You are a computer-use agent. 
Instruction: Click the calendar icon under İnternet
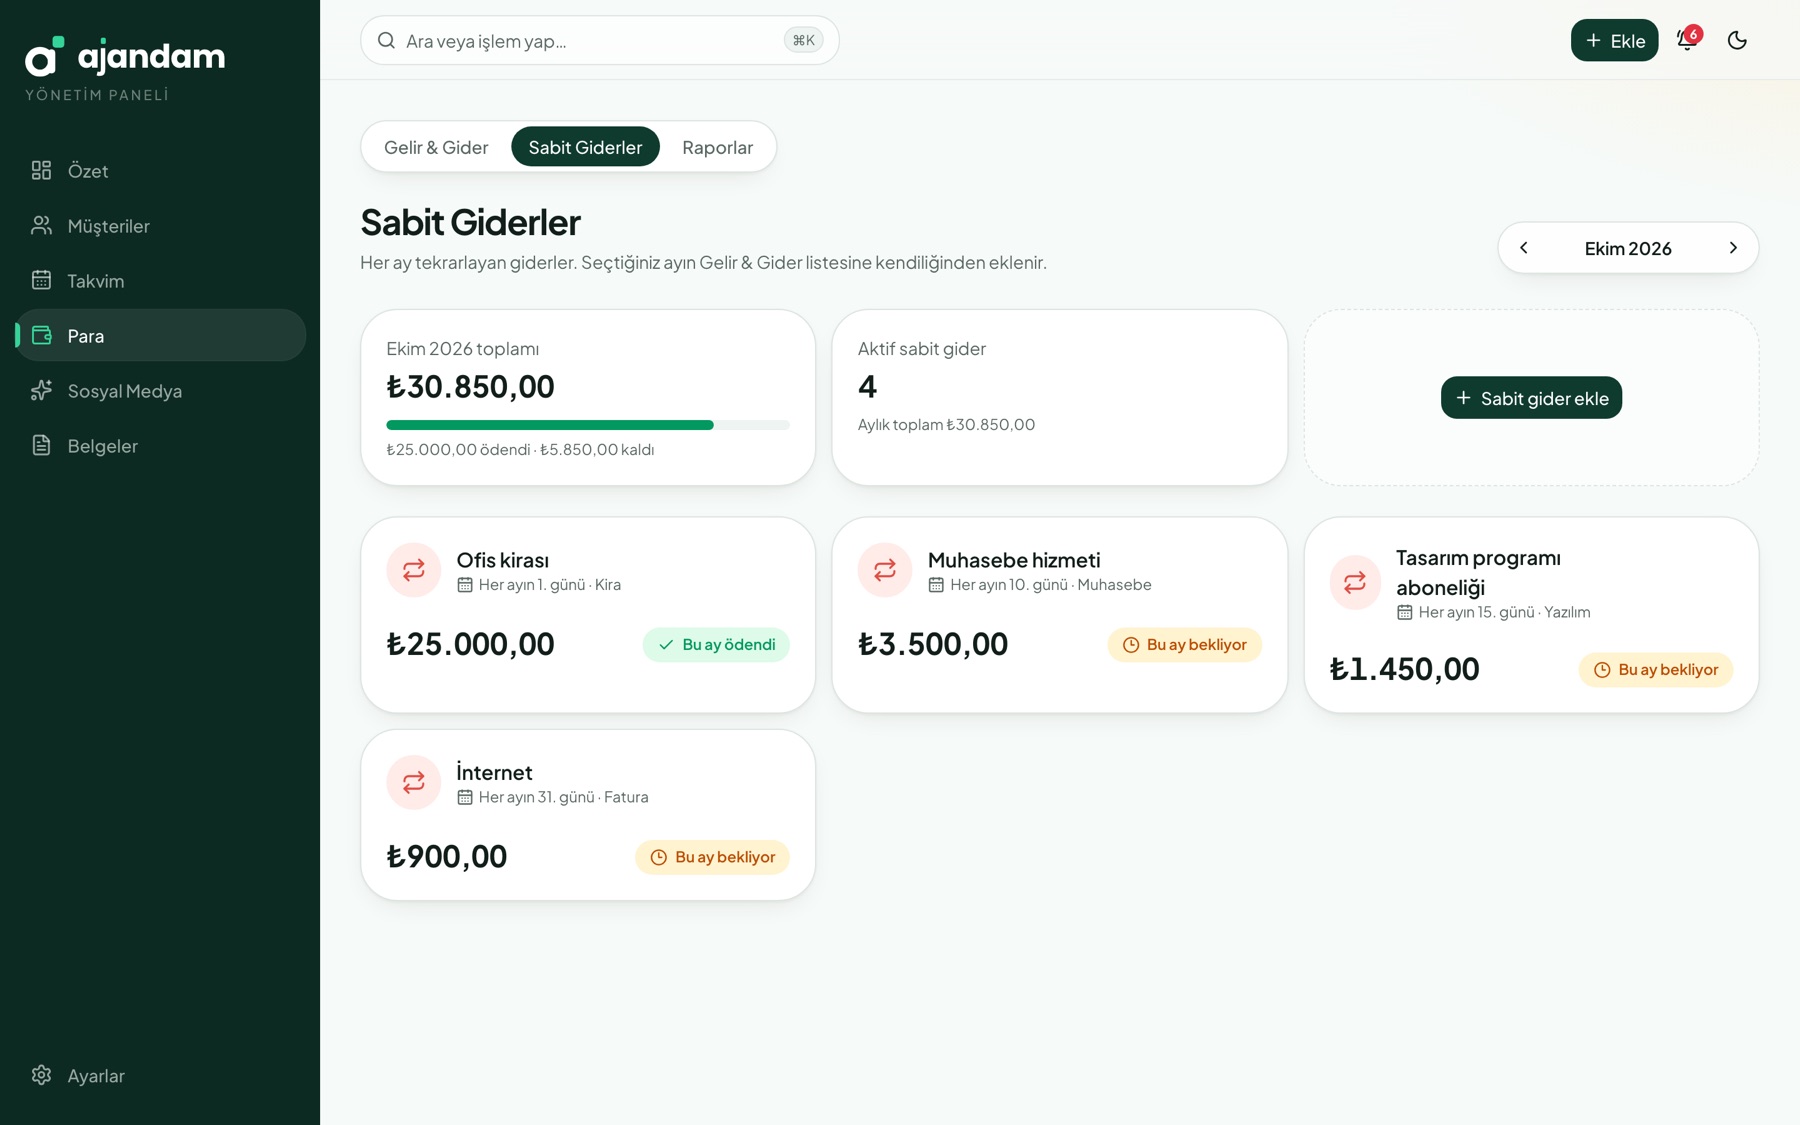pos(465,797)
